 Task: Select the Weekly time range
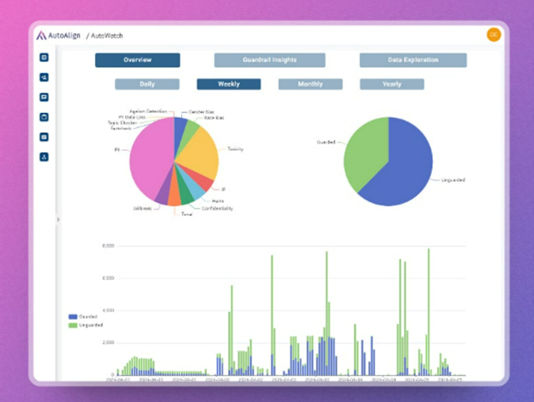pos(229,84)
